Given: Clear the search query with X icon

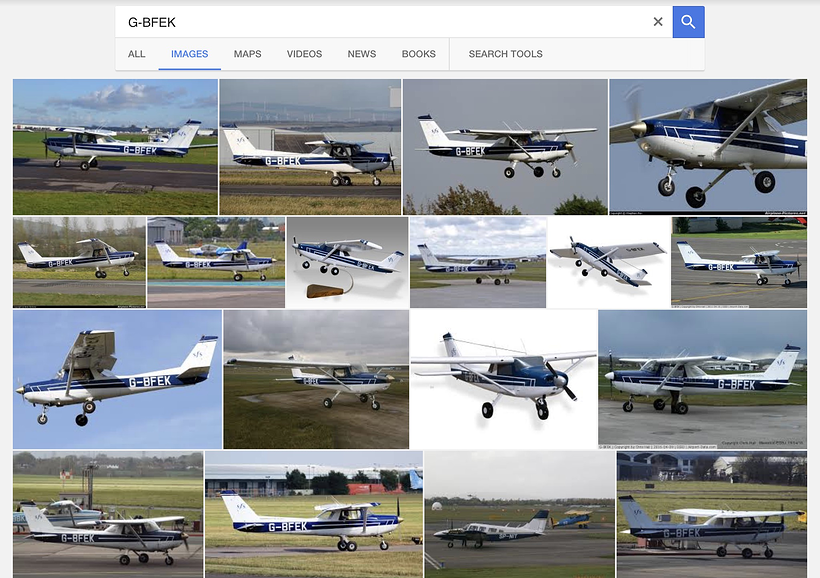Looking at the screenshot, I should coord(658,22).
